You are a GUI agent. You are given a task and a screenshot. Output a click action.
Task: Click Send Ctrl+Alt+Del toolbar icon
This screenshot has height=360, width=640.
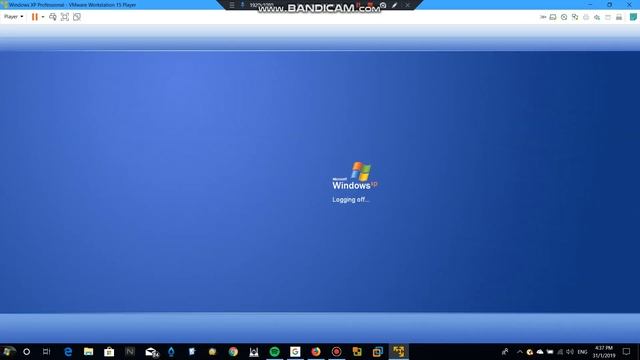(x=53, y=17)
